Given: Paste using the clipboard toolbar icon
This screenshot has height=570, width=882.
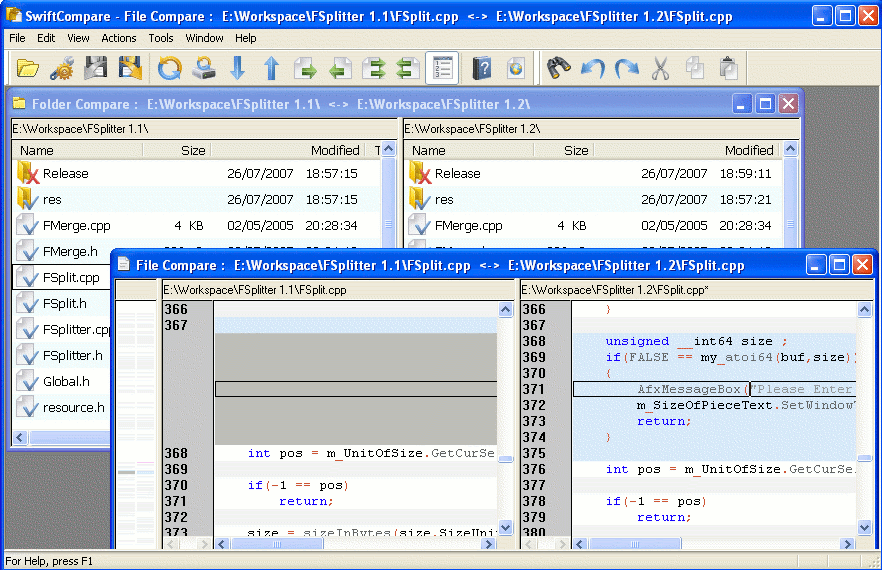Looking at the screenshot, I should (x=728, y=68).
